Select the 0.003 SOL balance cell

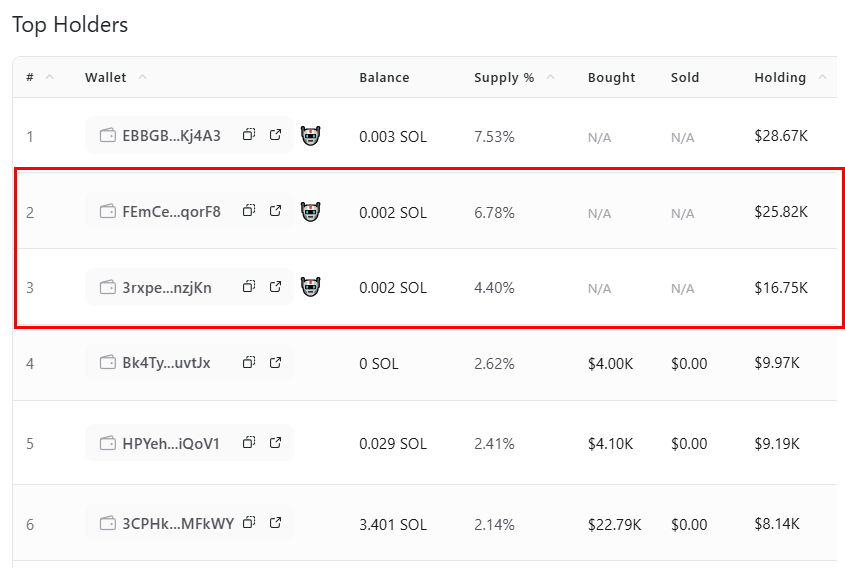(x=393, y=136)
